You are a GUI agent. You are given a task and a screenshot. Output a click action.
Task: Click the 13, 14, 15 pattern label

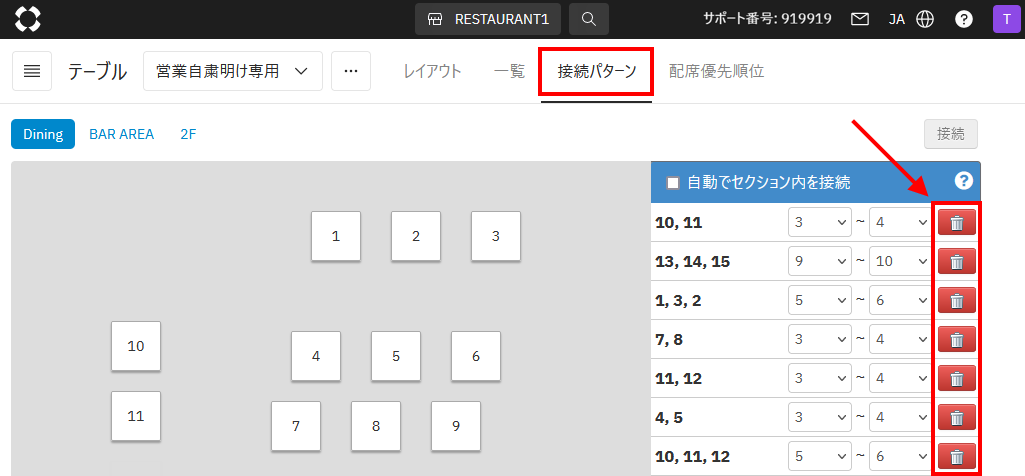692,262
